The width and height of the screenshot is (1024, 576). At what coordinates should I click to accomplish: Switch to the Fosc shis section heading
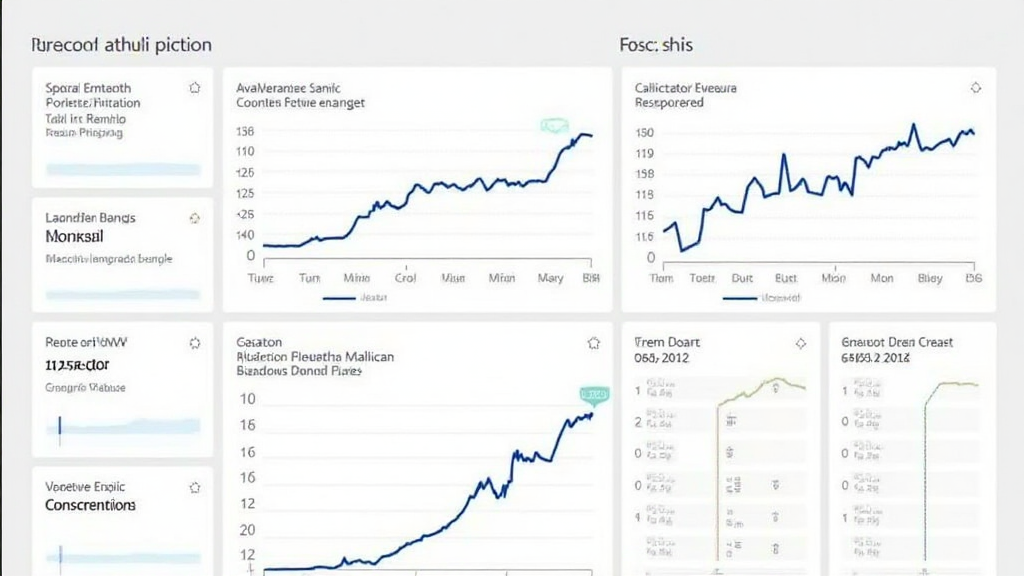(656, 45)
